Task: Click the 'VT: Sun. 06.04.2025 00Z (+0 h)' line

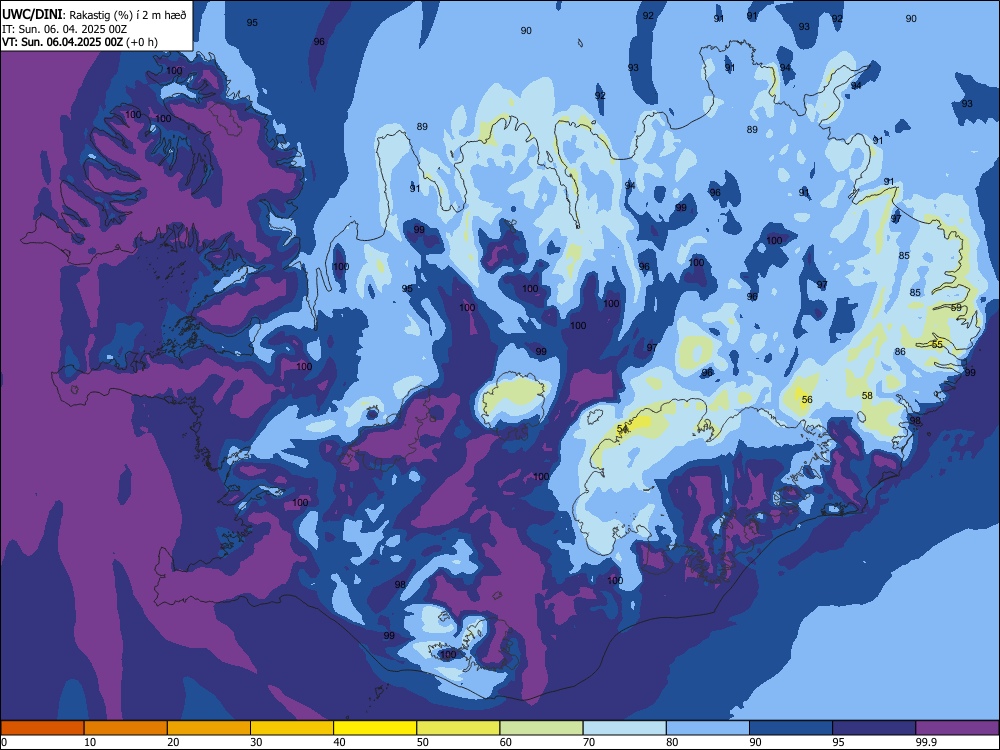Action: point(80,42)
